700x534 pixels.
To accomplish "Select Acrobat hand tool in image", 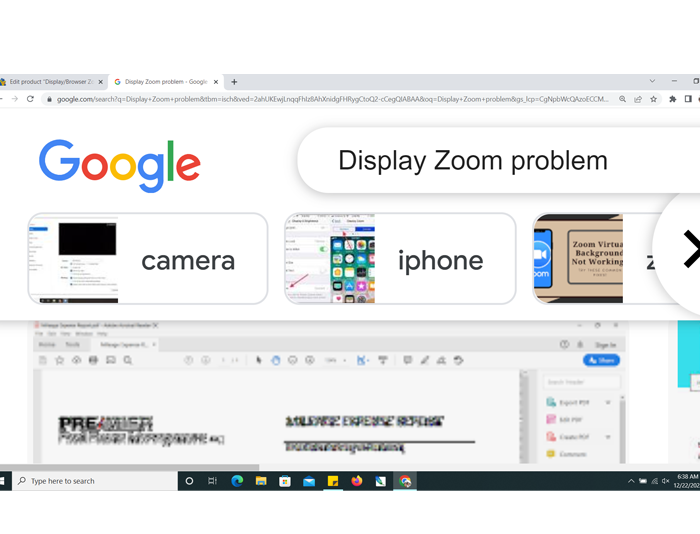I will [275, 360].
